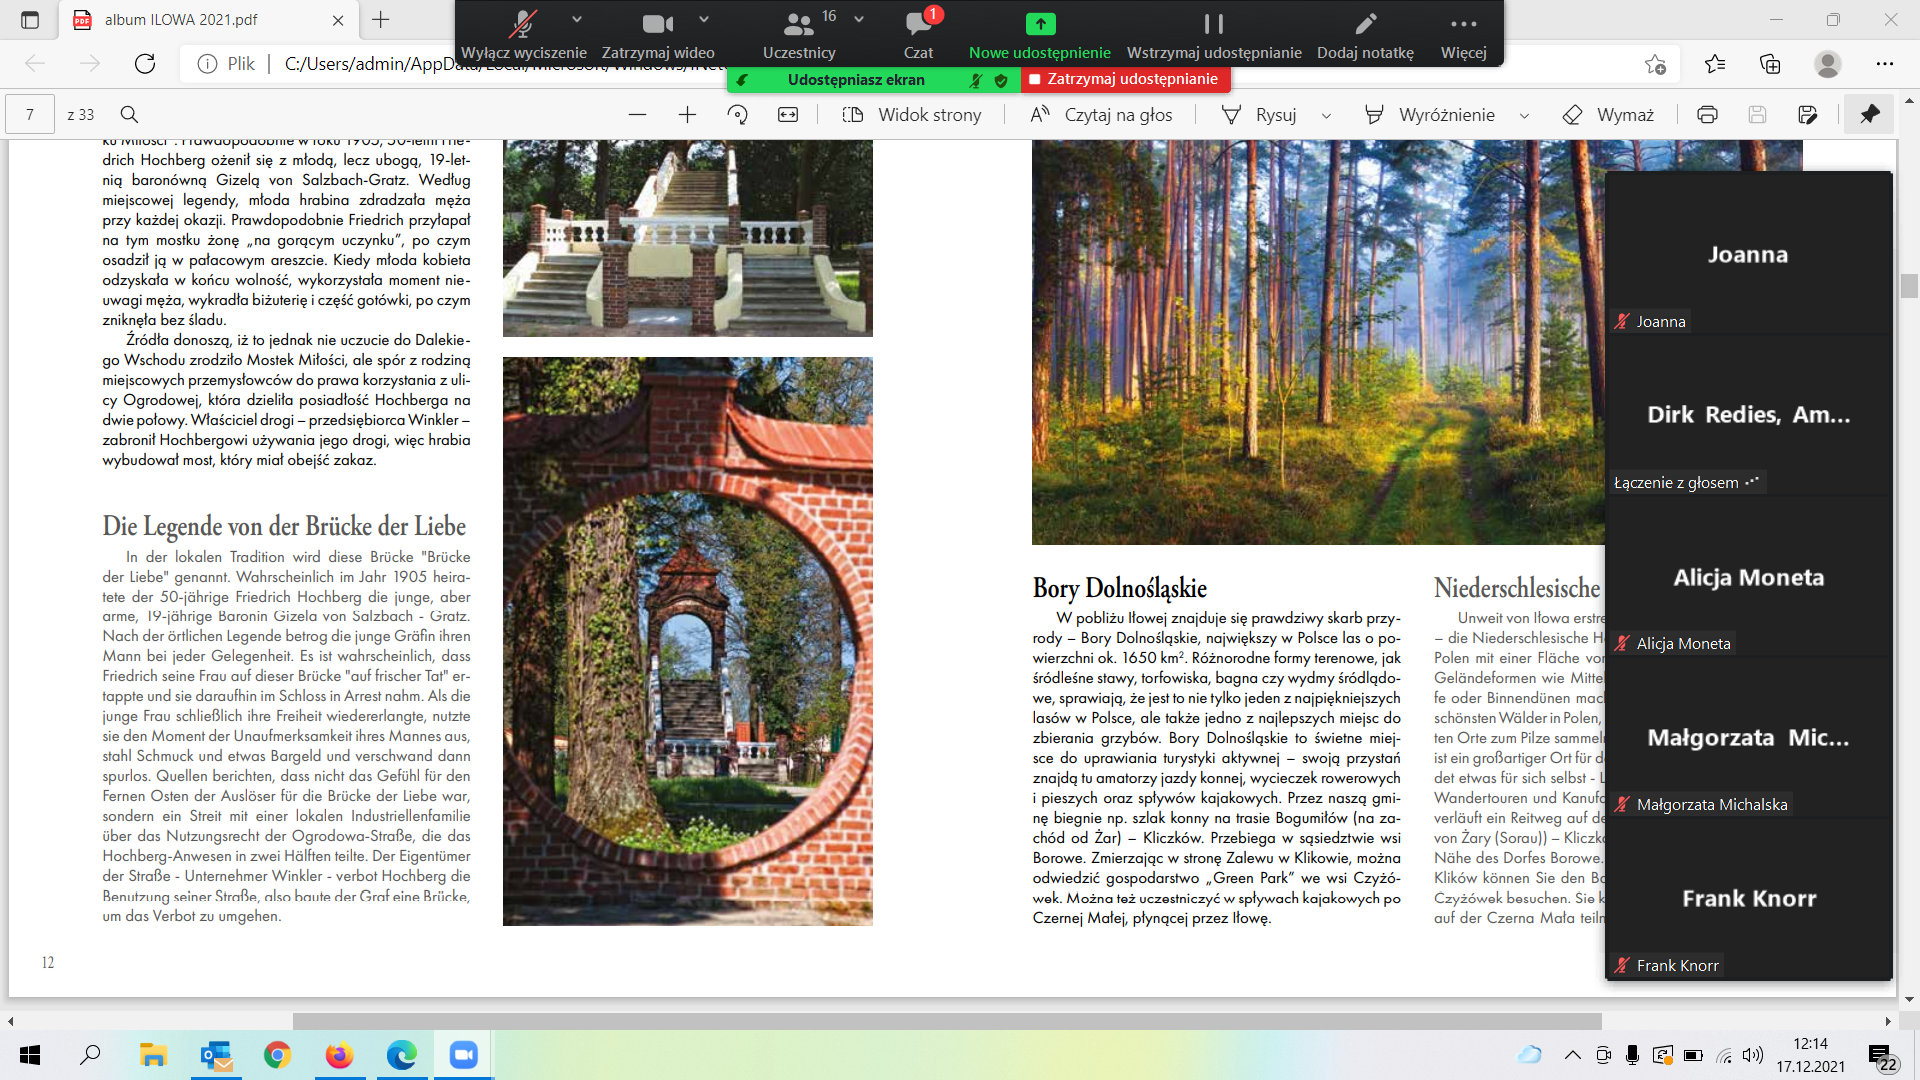Click the page number input field
The width and height of the screenshot is (1920, 1080).
(x=30, y=115)
